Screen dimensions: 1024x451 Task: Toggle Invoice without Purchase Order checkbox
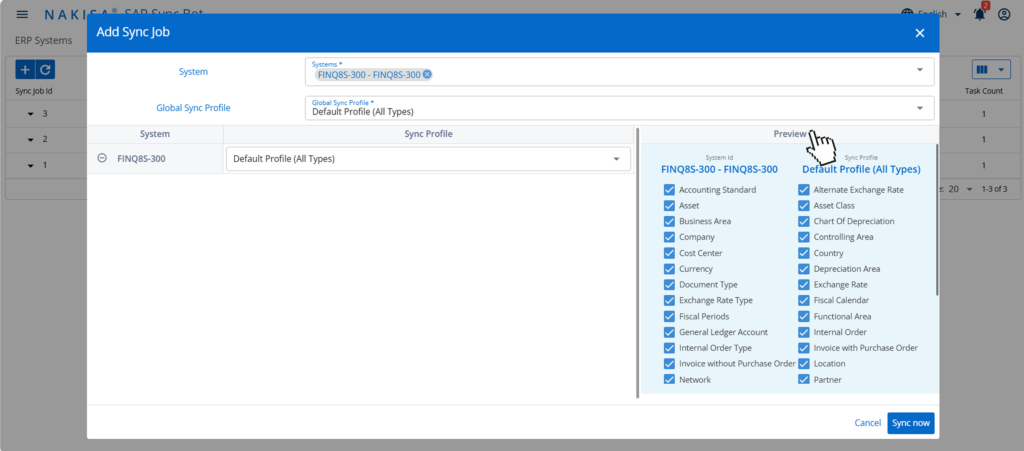click(669, 364)
